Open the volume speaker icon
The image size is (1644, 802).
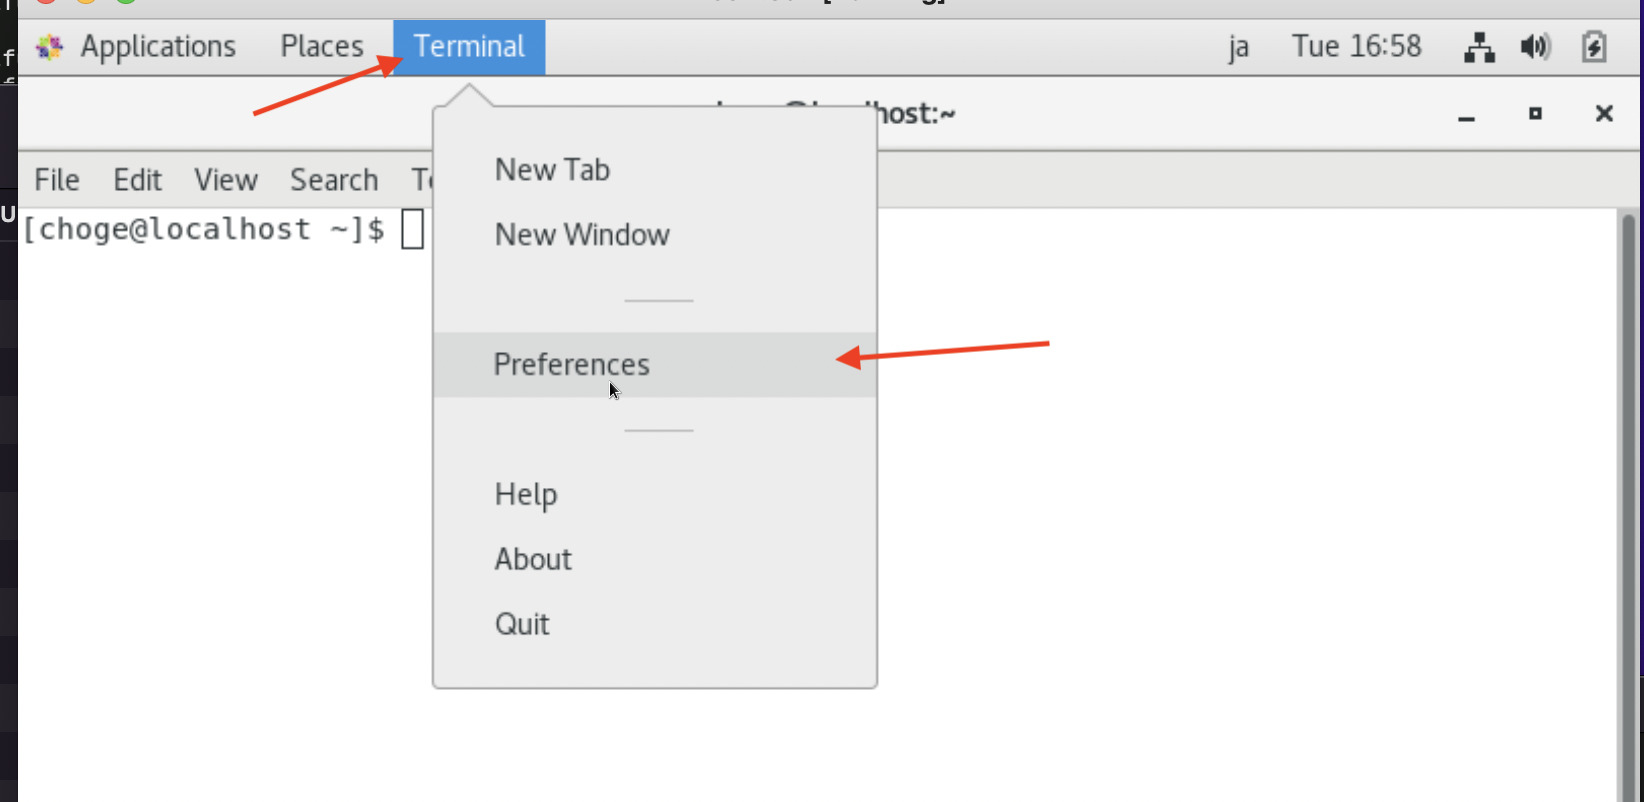click(1535, 47)
